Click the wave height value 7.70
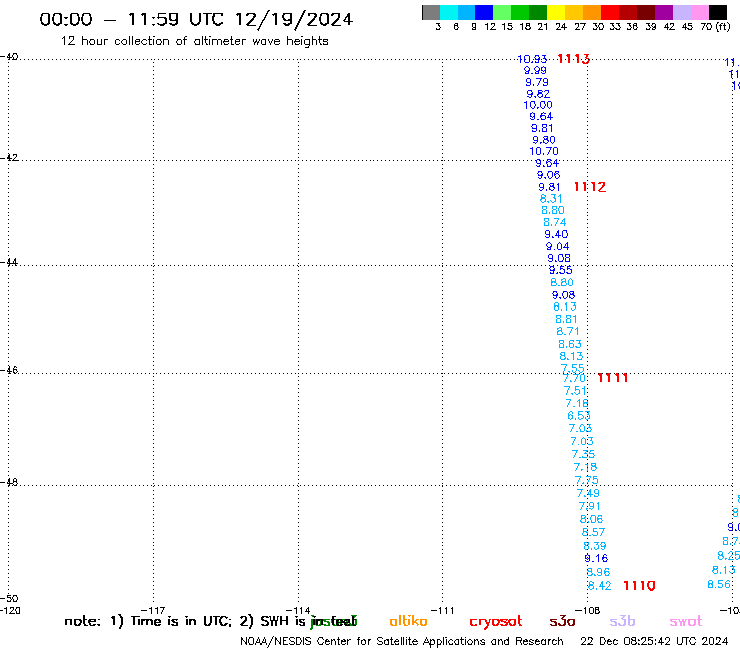 [574, 379]
